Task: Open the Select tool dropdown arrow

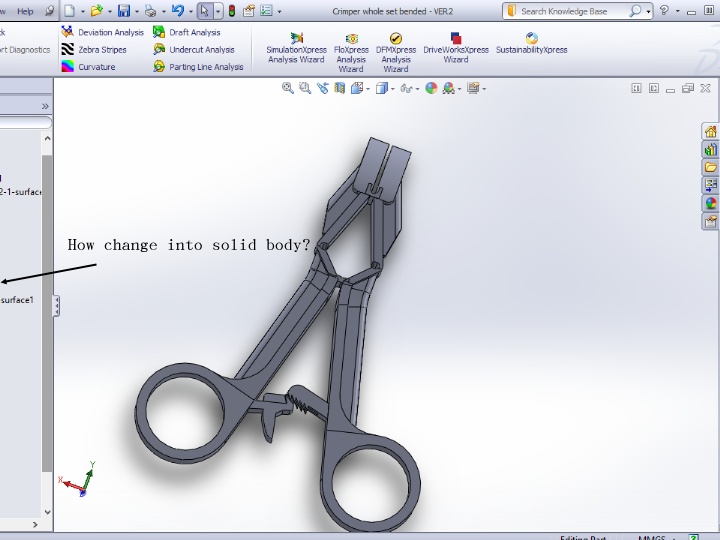Action: click(x=218, y=11)
